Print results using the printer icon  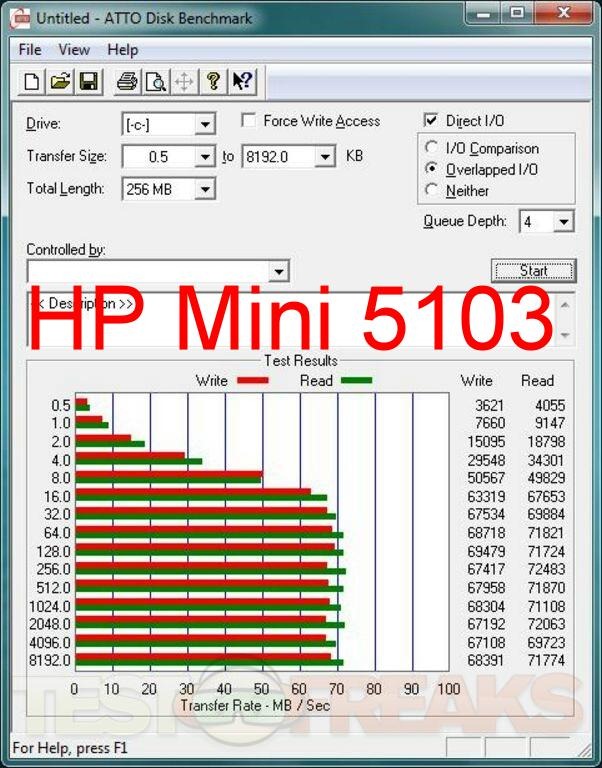click(x=127, y=82)
